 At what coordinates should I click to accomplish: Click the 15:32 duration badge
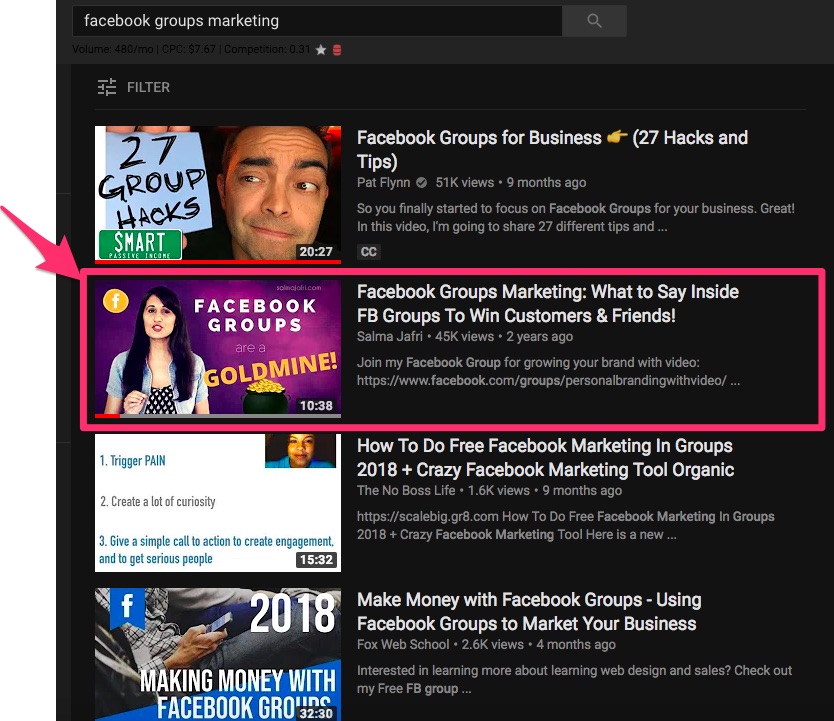316,560
